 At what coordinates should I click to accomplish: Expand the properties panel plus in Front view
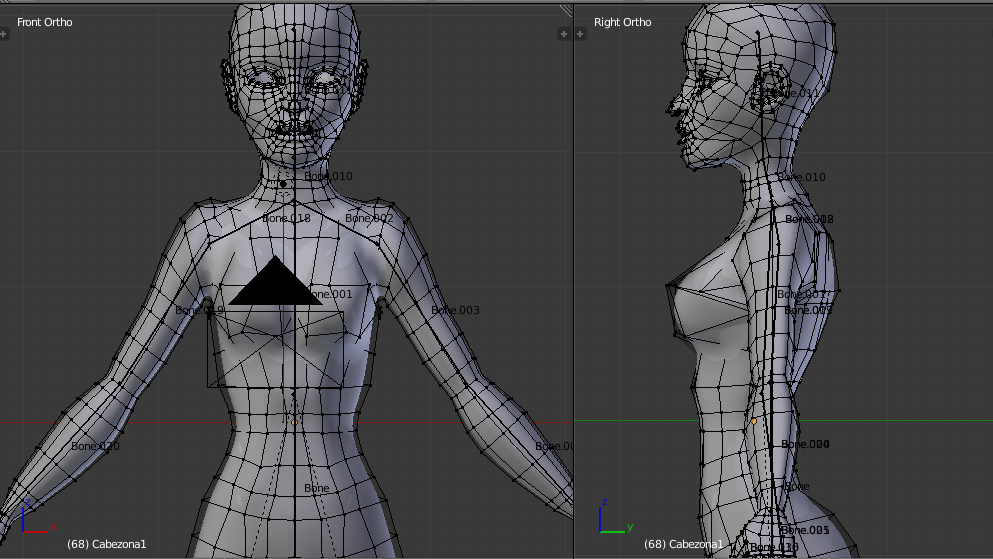pyautogui.click(x=564, y=34)
